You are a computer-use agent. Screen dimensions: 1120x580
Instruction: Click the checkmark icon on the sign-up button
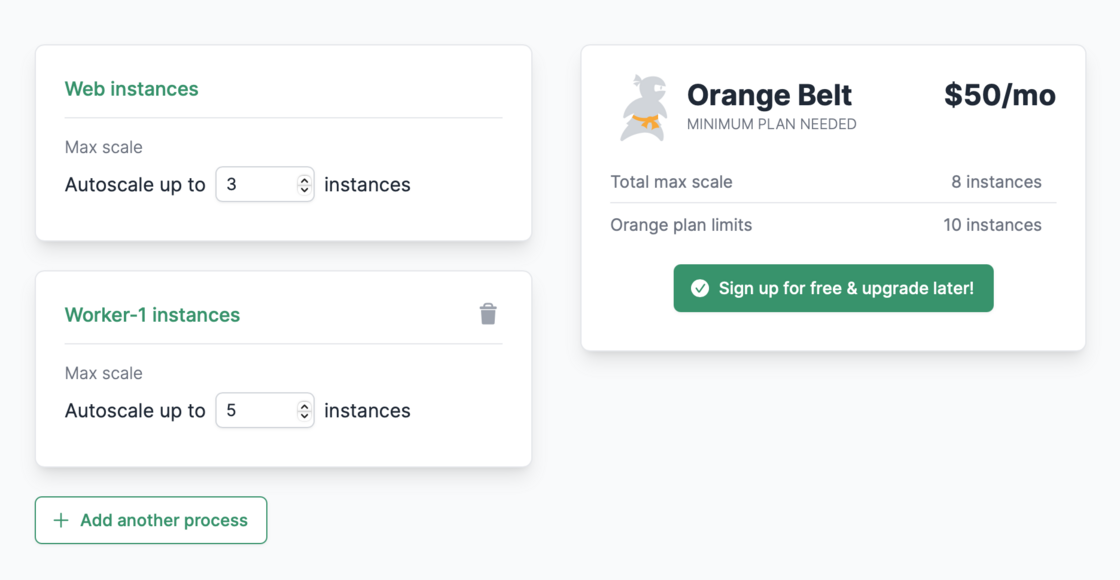click(700, 288)
